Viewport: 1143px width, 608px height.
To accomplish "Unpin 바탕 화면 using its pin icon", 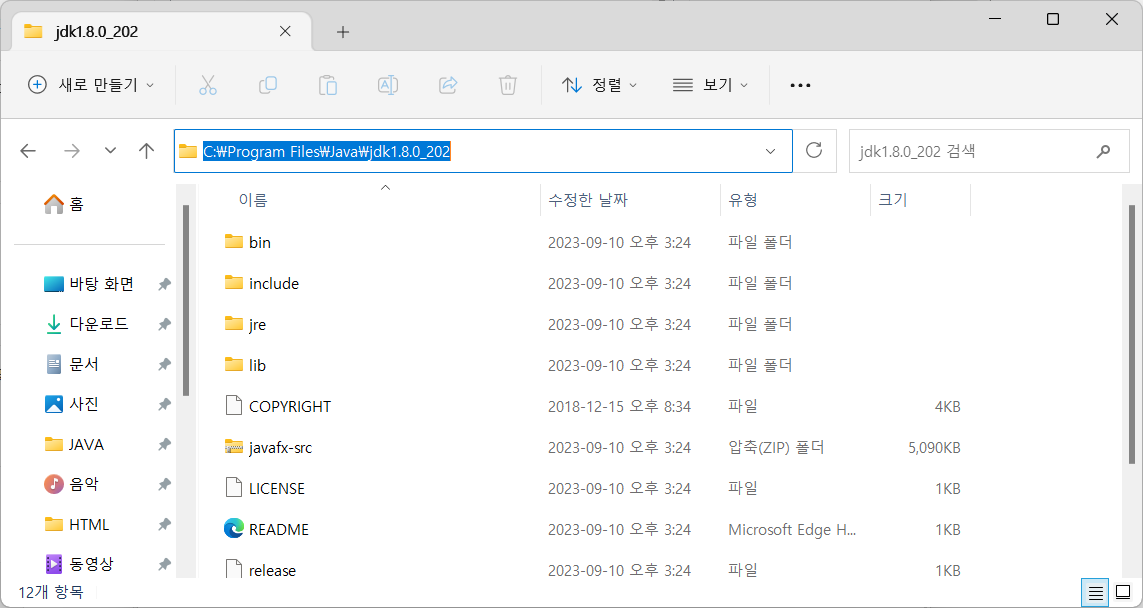I will pos(165,284).
